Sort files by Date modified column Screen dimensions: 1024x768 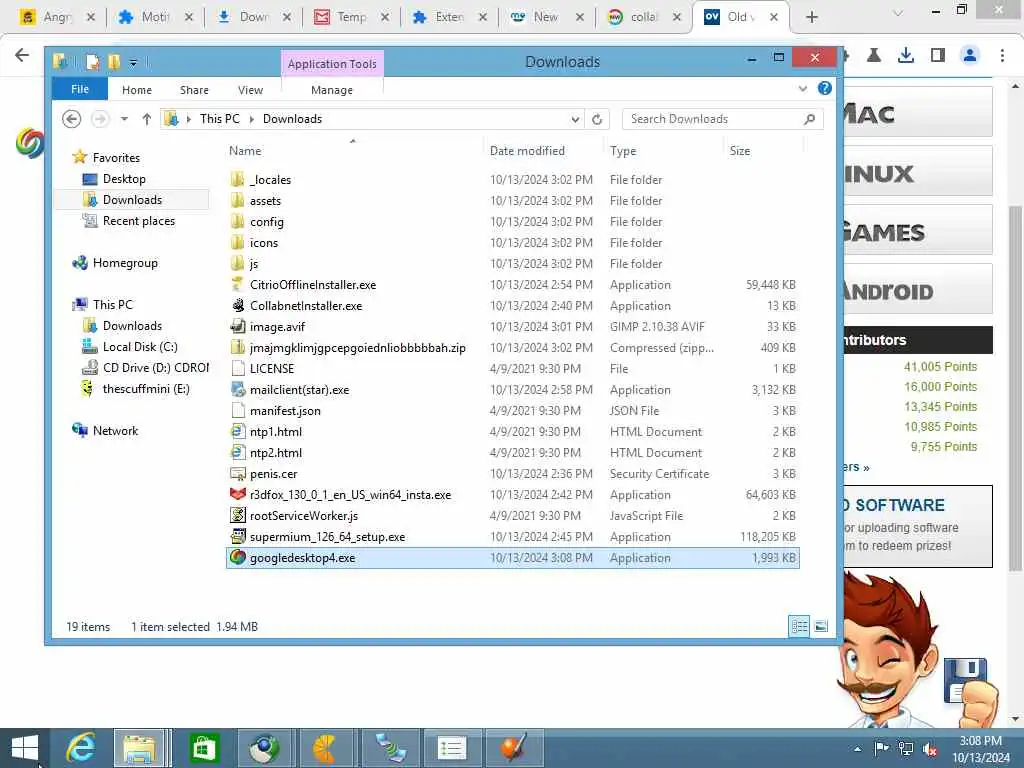click(527, 151)
